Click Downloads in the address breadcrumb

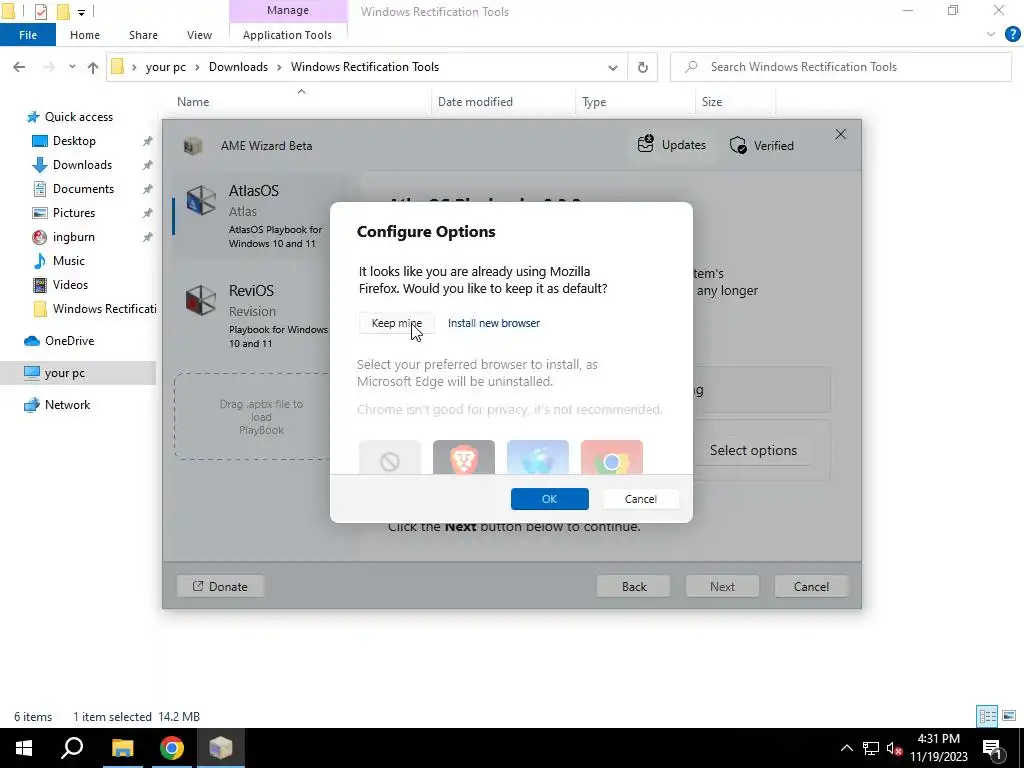[238, 67]
